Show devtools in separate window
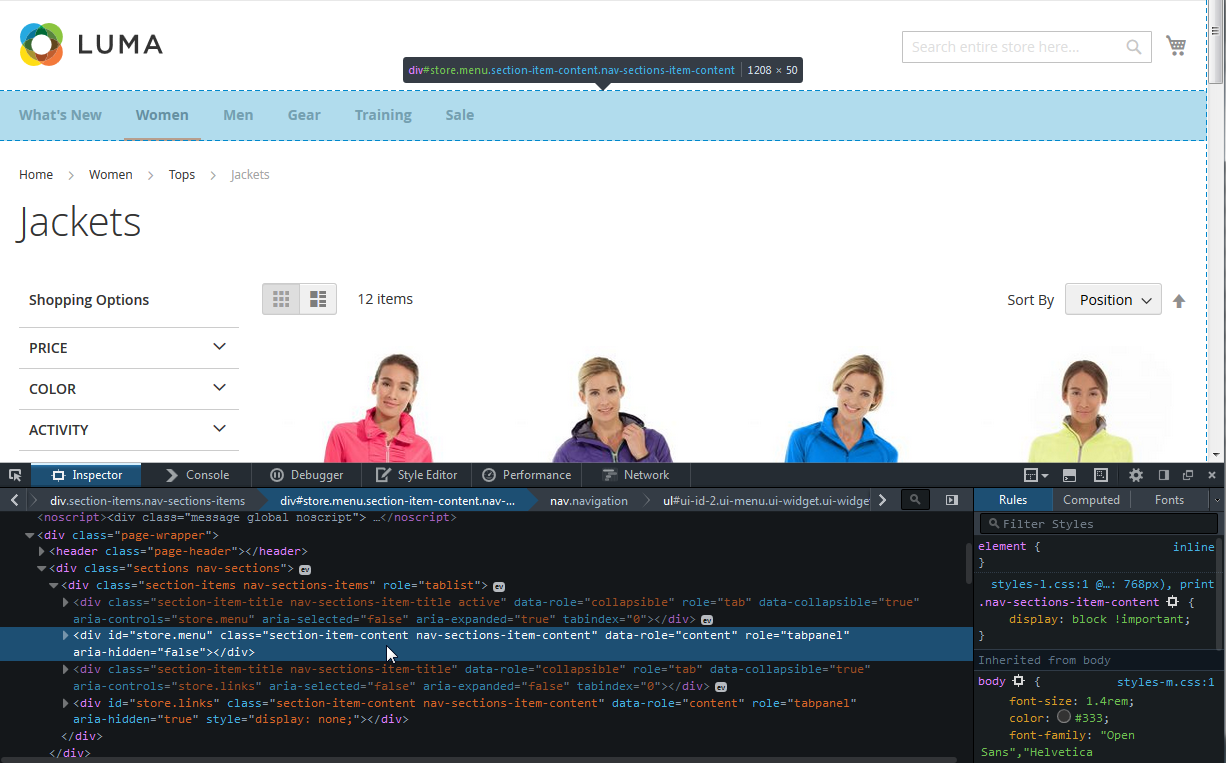 click(x=1188, y=475)
